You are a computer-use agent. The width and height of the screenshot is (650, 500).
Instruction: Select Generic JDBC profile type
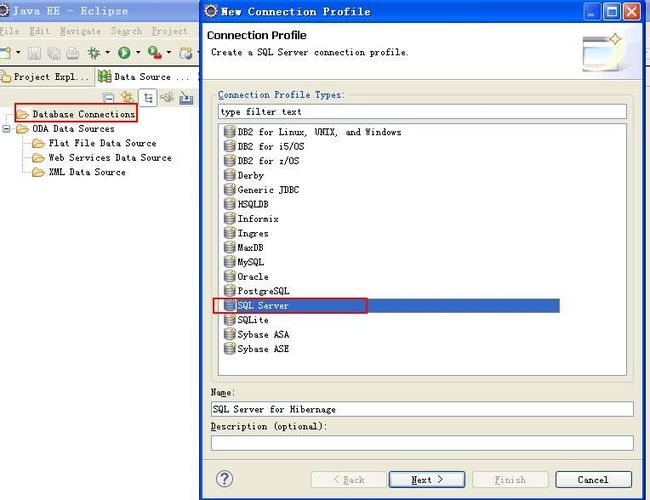(x=261, y=190)
